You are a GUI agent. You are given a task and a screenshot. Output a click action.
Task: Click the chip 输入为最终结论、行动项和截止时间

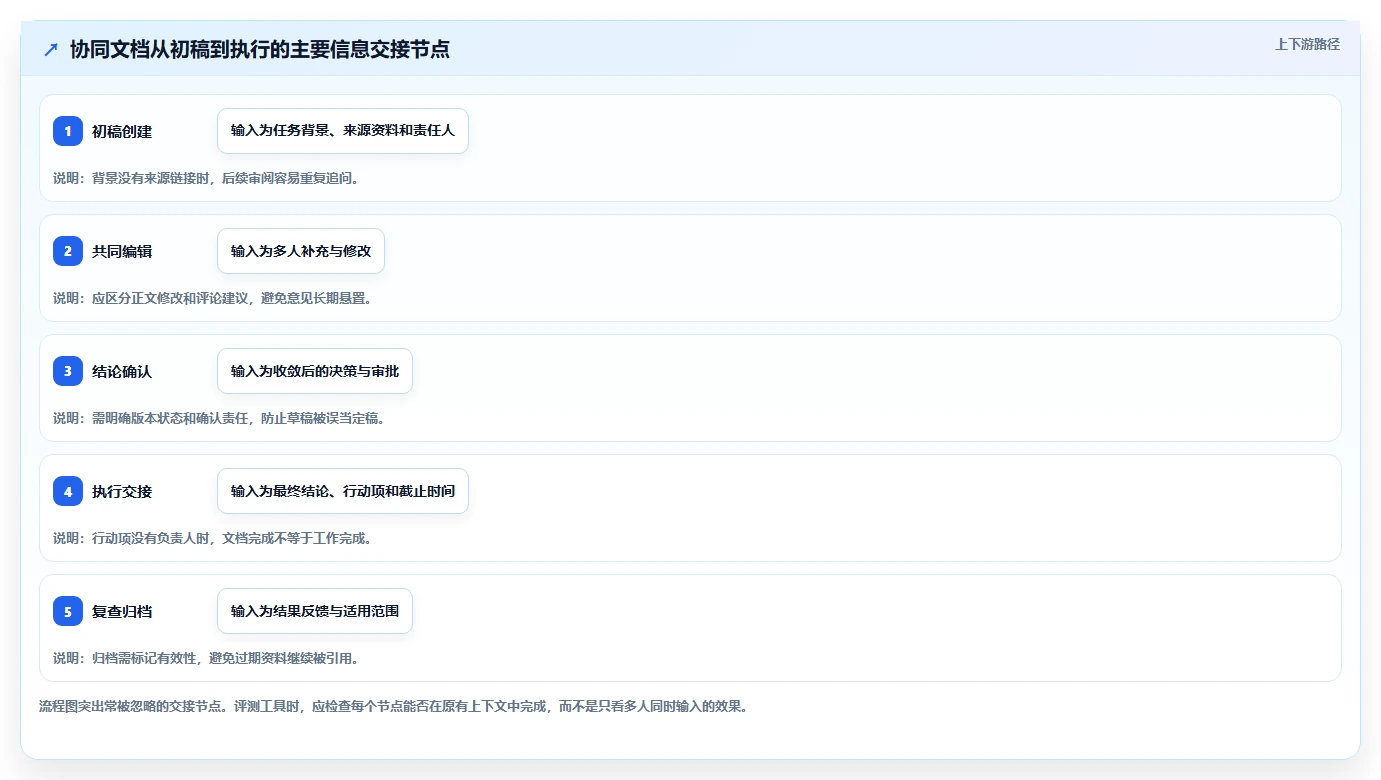coord(343,491)
